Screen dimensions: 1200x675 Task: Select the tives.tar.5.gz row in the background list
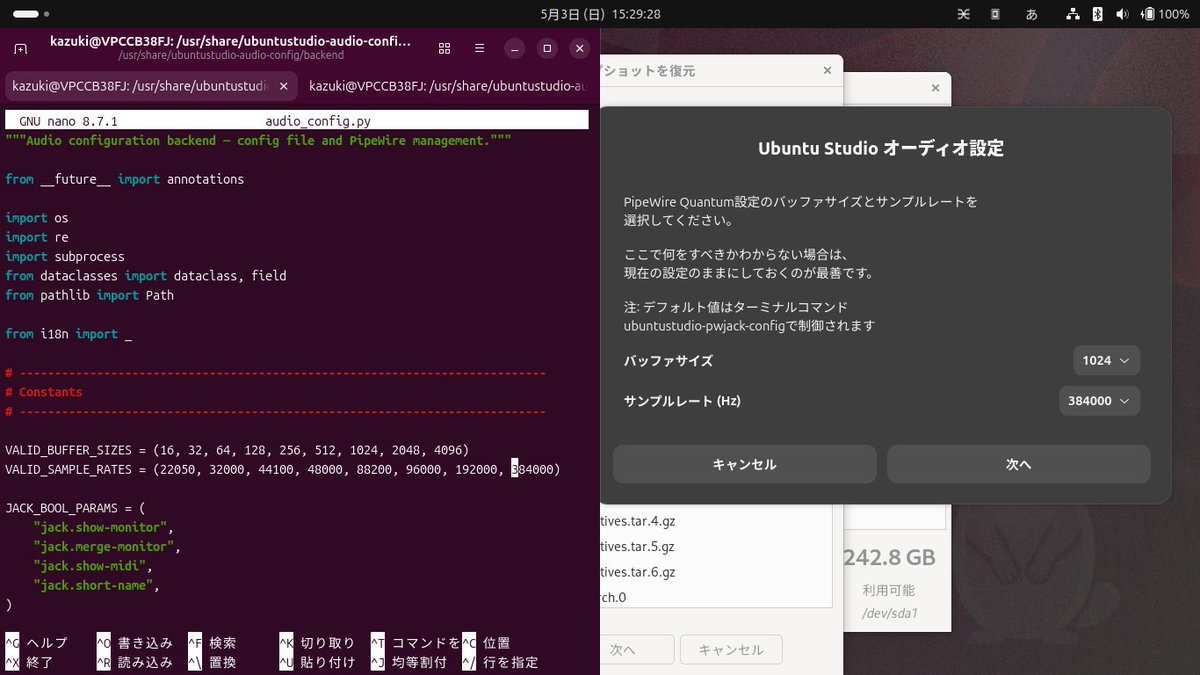tap(715, 546)
